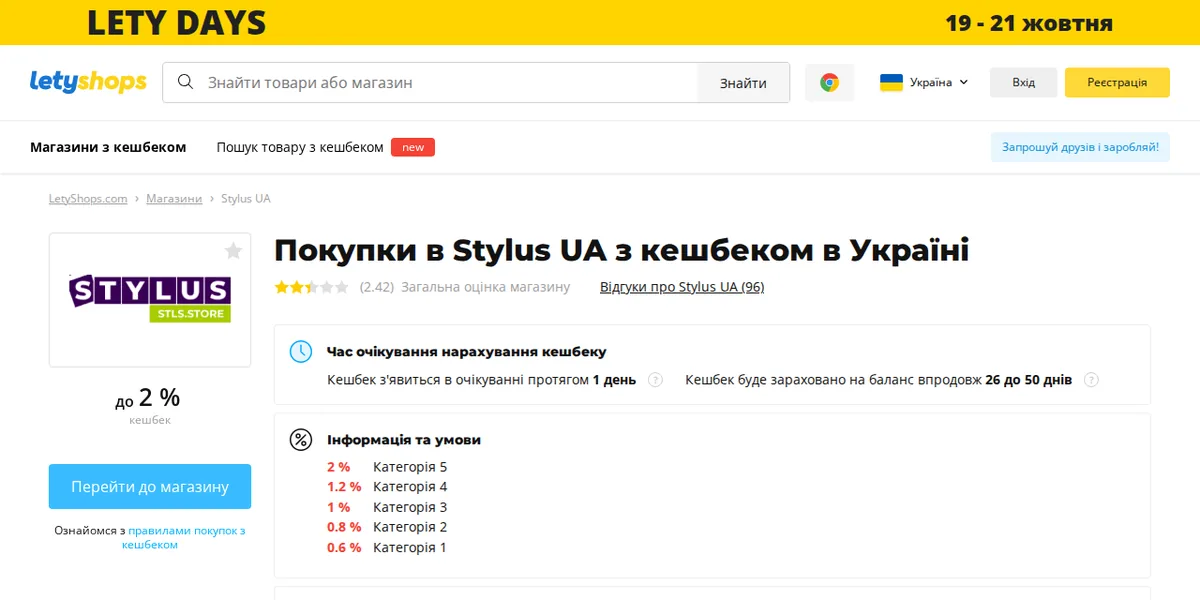The width and height of the screenshot is (1200, 600).
Task: Open Пошук товару з кешбеком menu item
Action: [x=300, y=147]
